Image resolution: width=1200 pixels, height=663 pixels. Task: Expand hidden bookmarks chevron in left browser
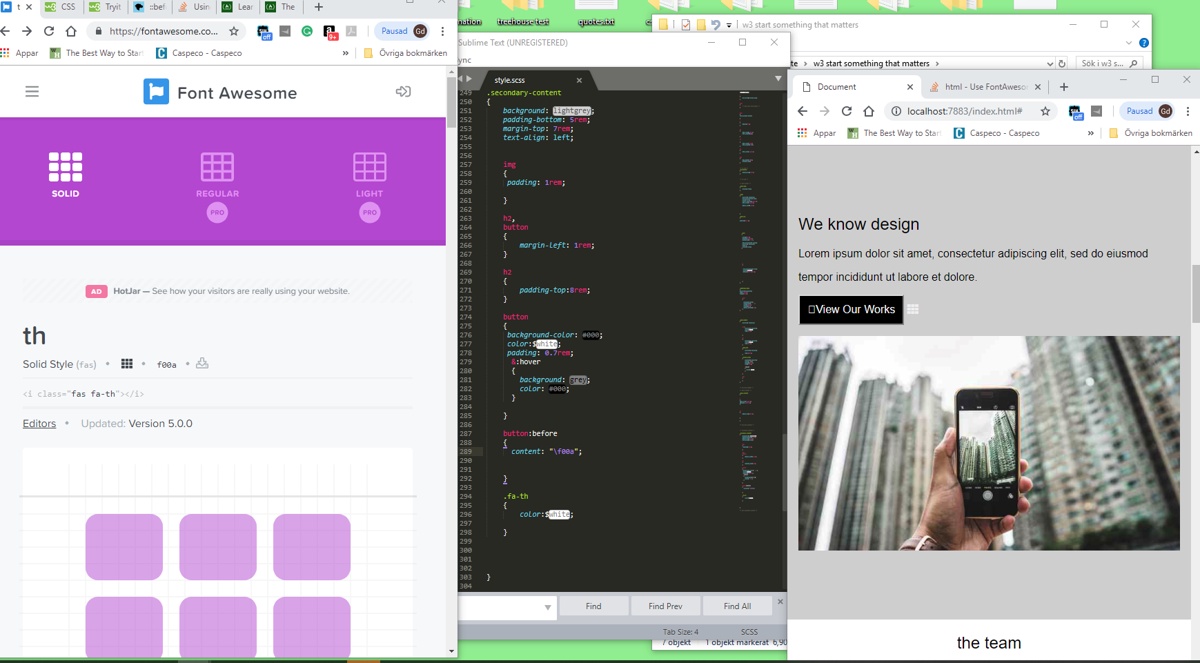[x=346, y=53]
